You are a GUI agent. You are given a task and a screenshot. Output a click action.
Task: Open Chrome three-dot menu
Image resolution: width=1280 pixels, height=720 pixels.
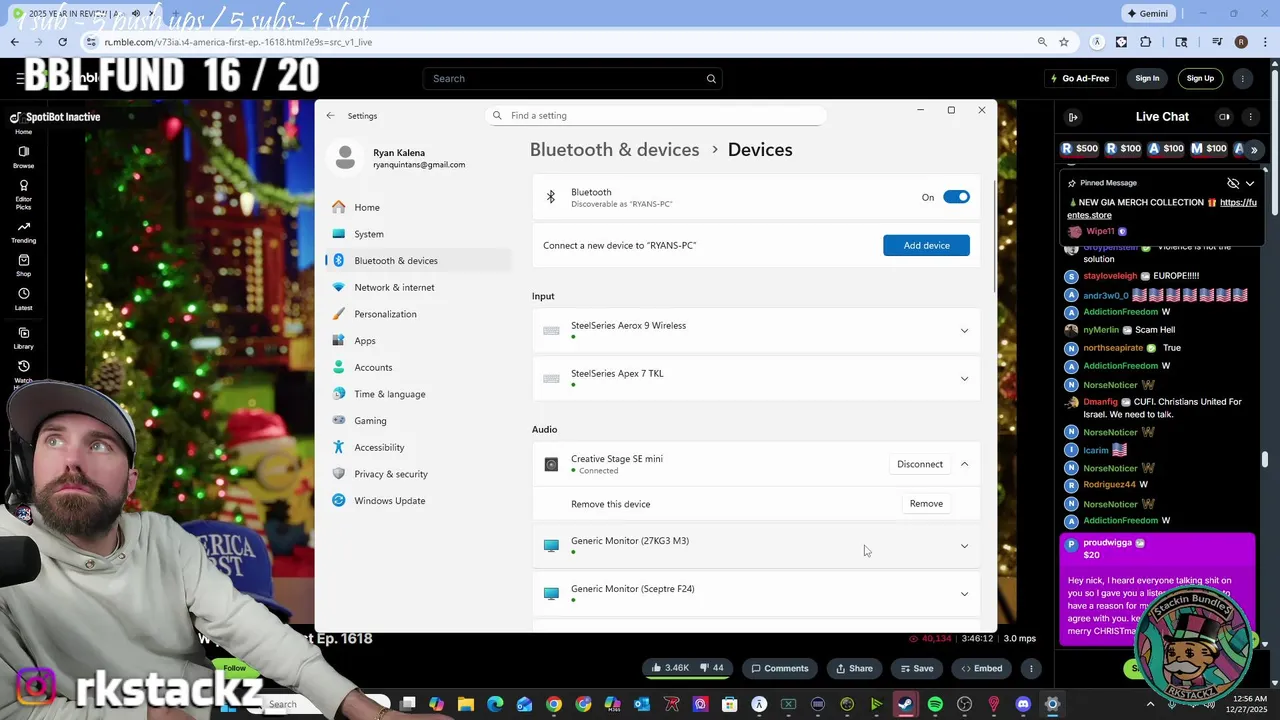[x=1263, y=42]
